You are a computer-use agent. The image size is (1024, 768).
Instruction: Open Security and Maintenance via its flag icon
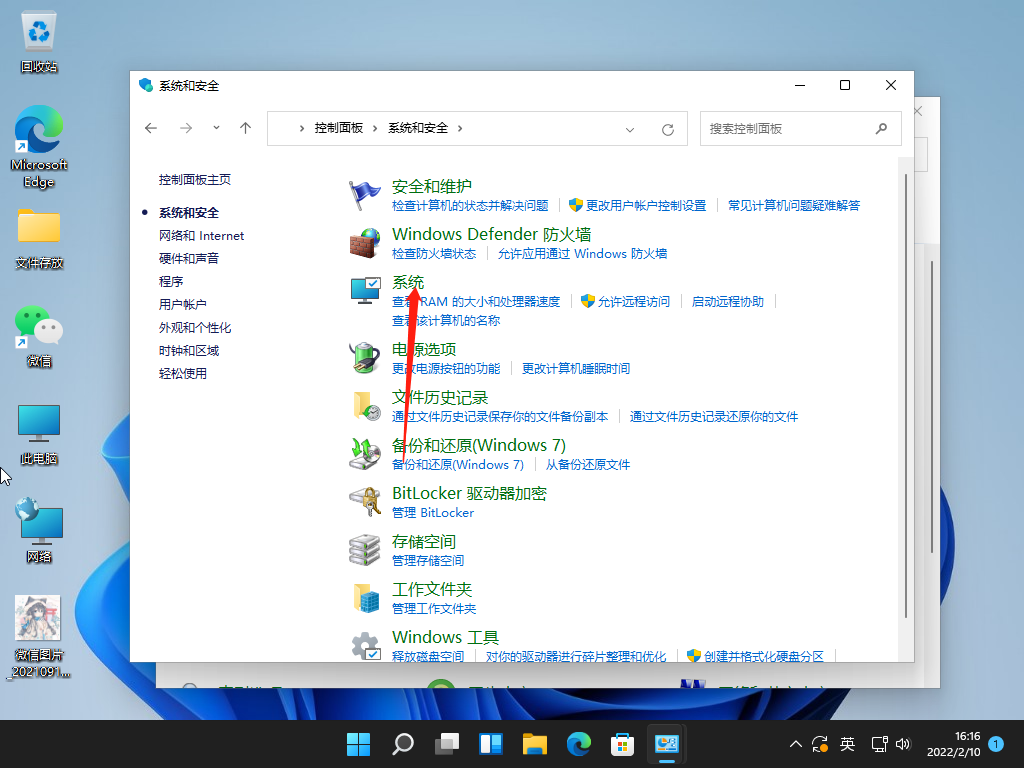[x=365, y=193]
